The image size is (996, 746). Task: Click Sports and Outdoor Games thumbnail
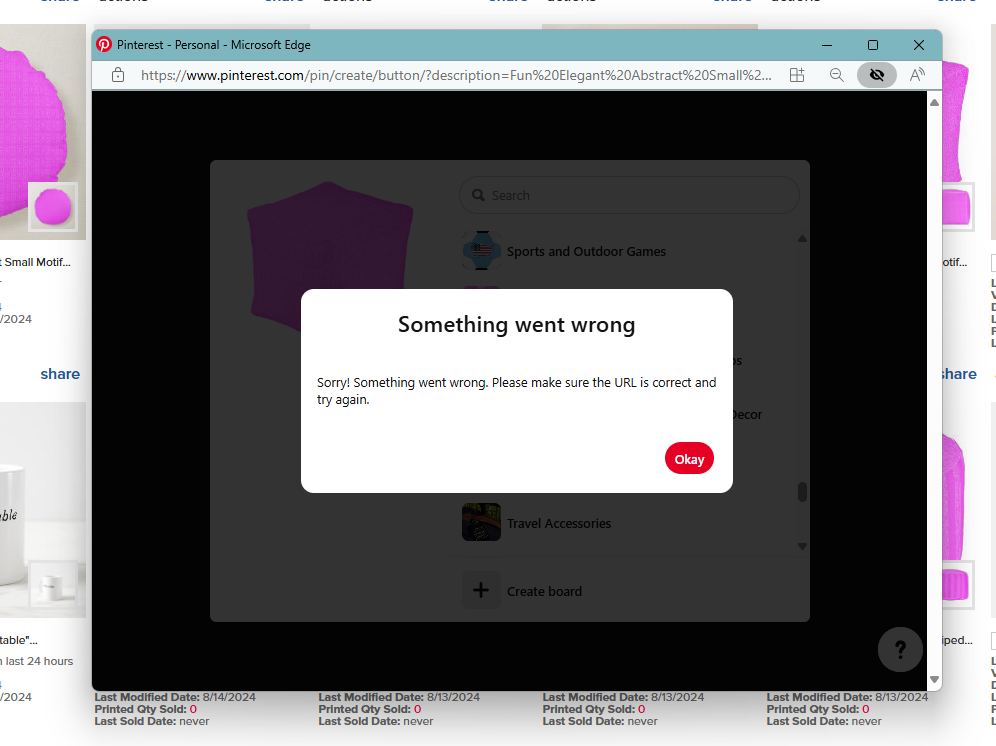(481, 250)
